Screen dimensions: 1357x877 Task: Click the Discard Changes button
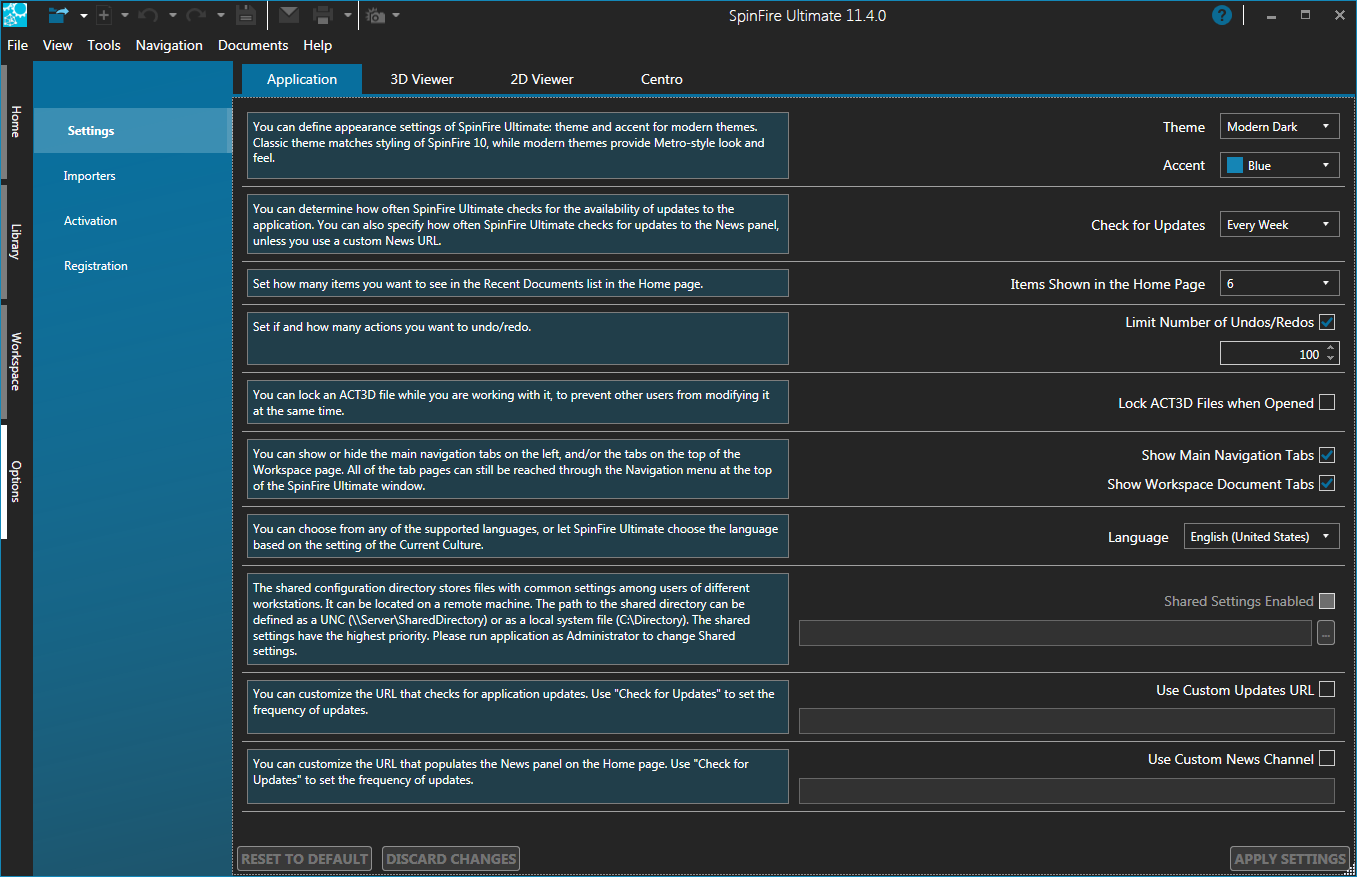[451, 858]
